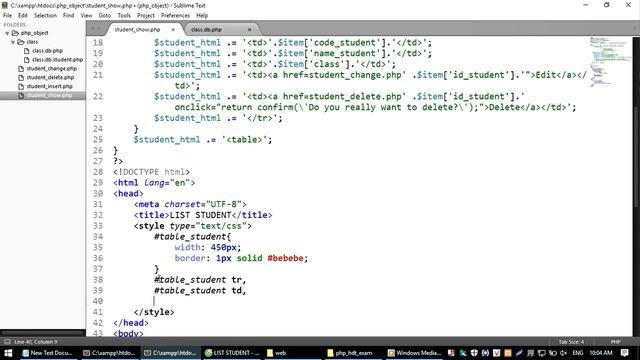Screen dimensions: 640x360
Task: Open the Preferences menu
Action: point(176,16)
